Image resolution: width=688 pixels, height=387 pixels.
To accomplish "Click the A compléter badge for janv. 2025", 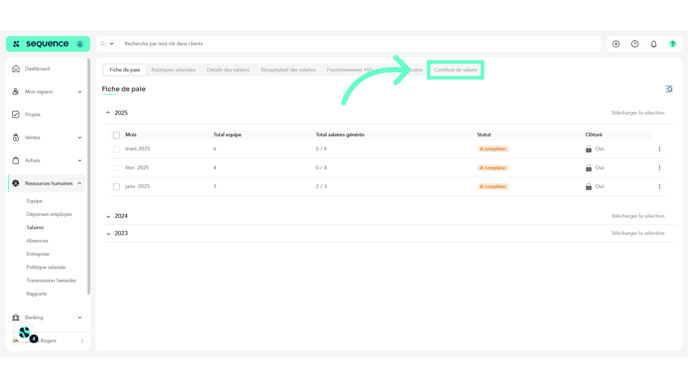I will 493,186.
